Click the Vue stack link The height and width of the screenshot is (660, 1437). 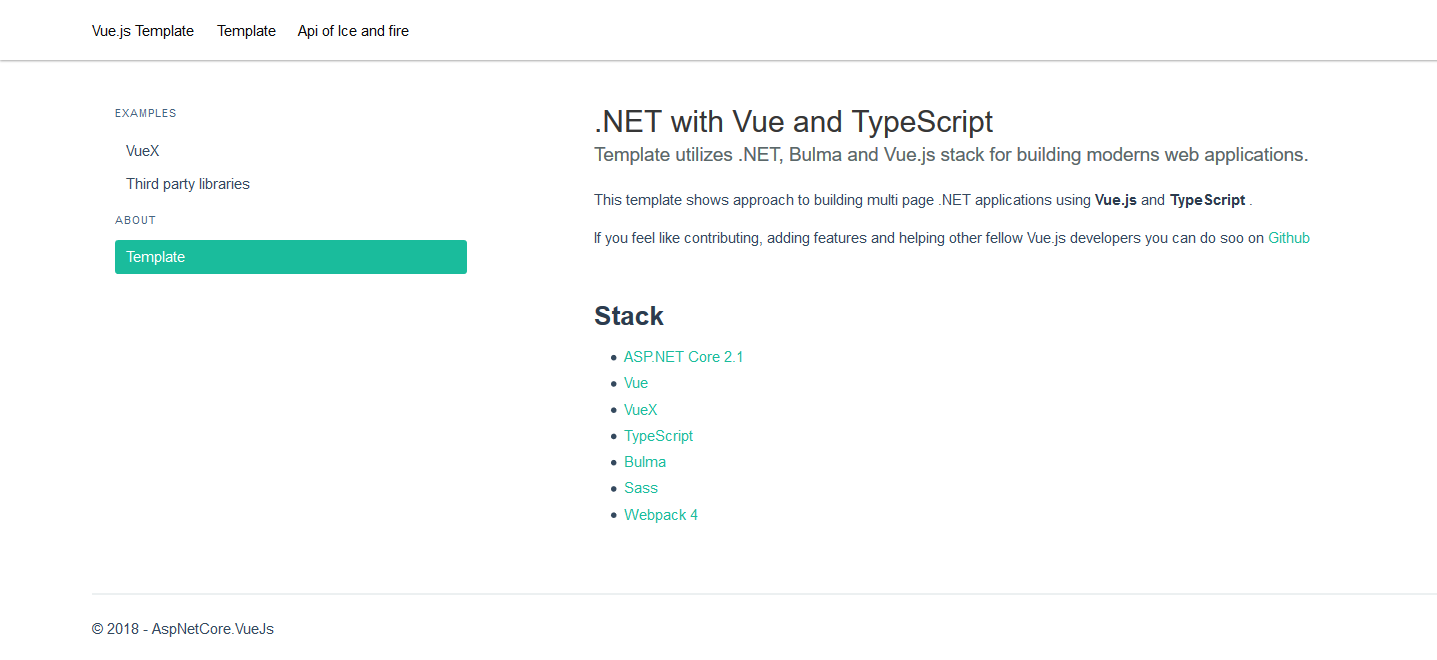click(636, 383)
